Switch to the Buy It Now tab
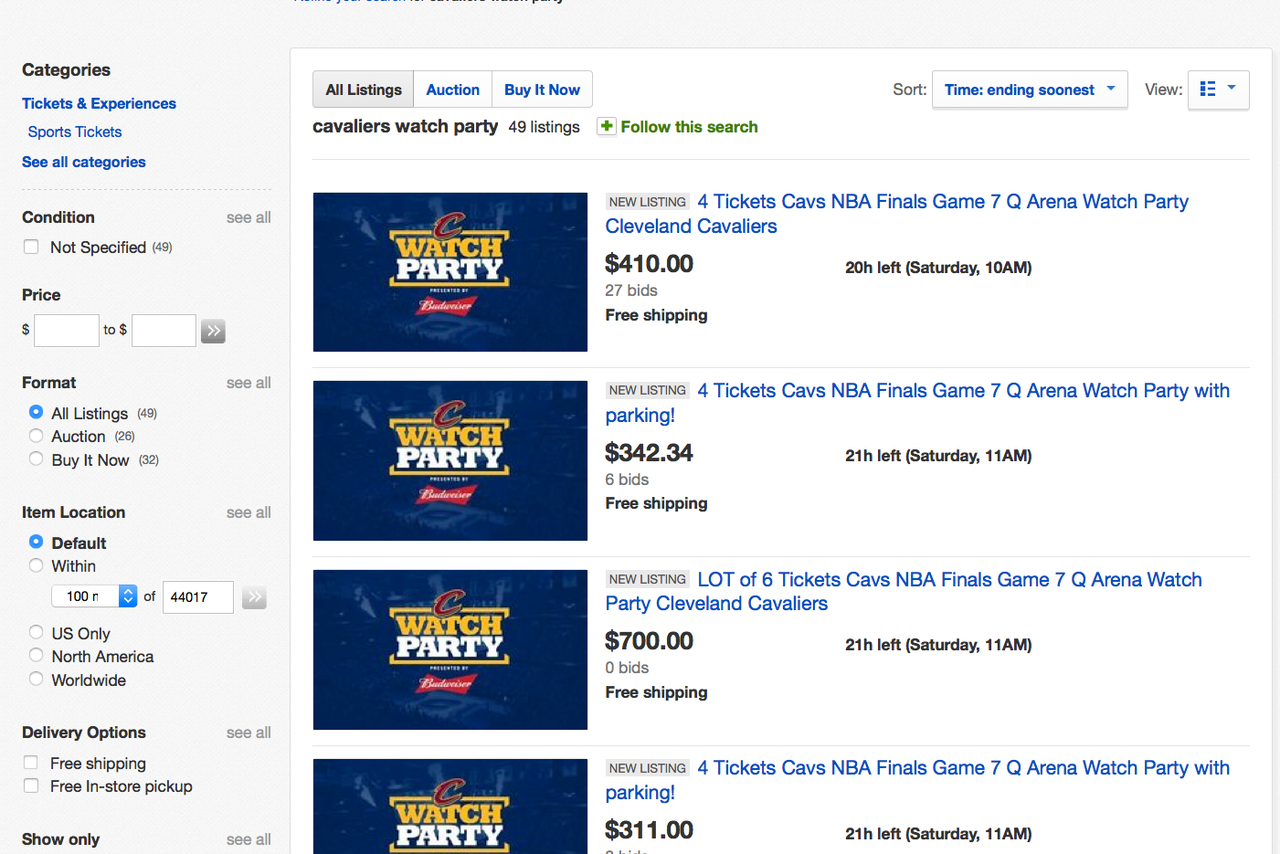The image size is (1280, 854). (x=542, y=89)
